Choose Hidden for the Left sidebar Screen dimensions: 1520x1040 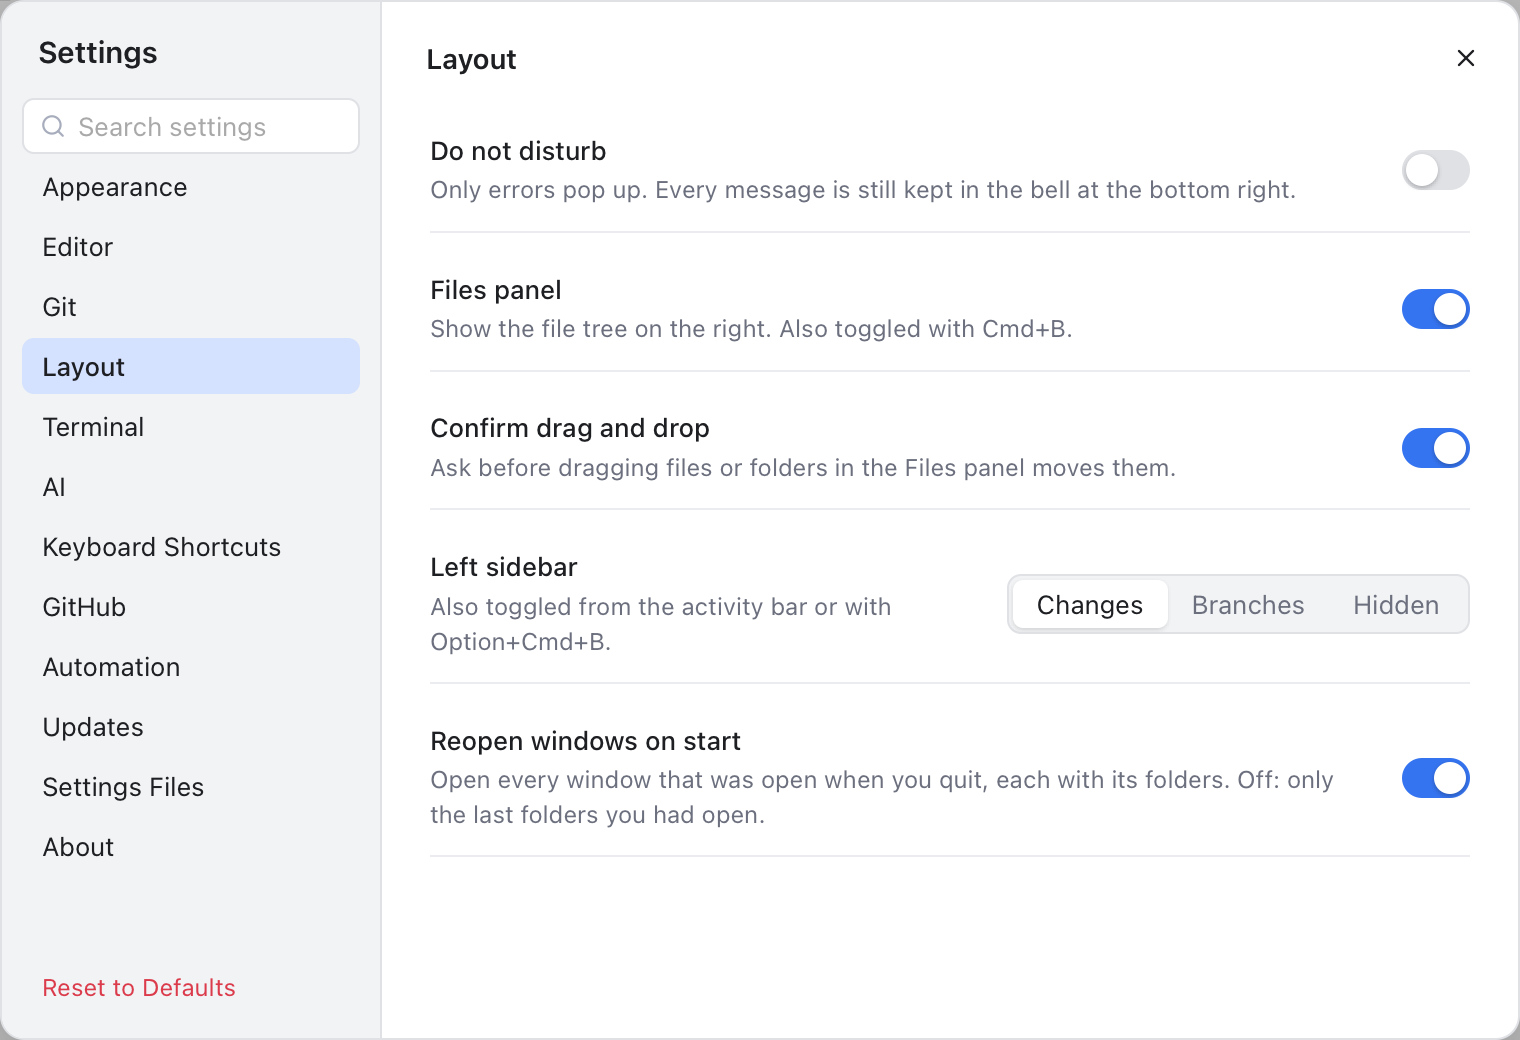click(1396, 605)
